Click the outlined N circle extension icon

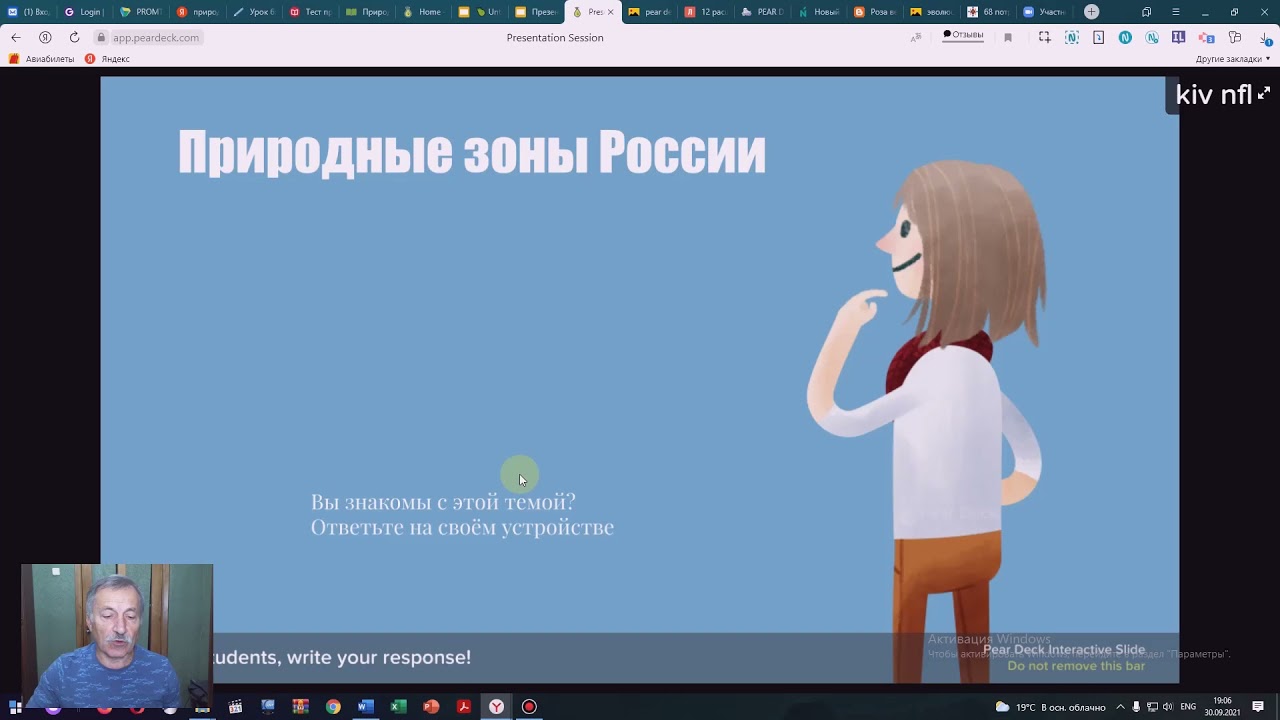pyautogui.click(x=1152, y=37)
